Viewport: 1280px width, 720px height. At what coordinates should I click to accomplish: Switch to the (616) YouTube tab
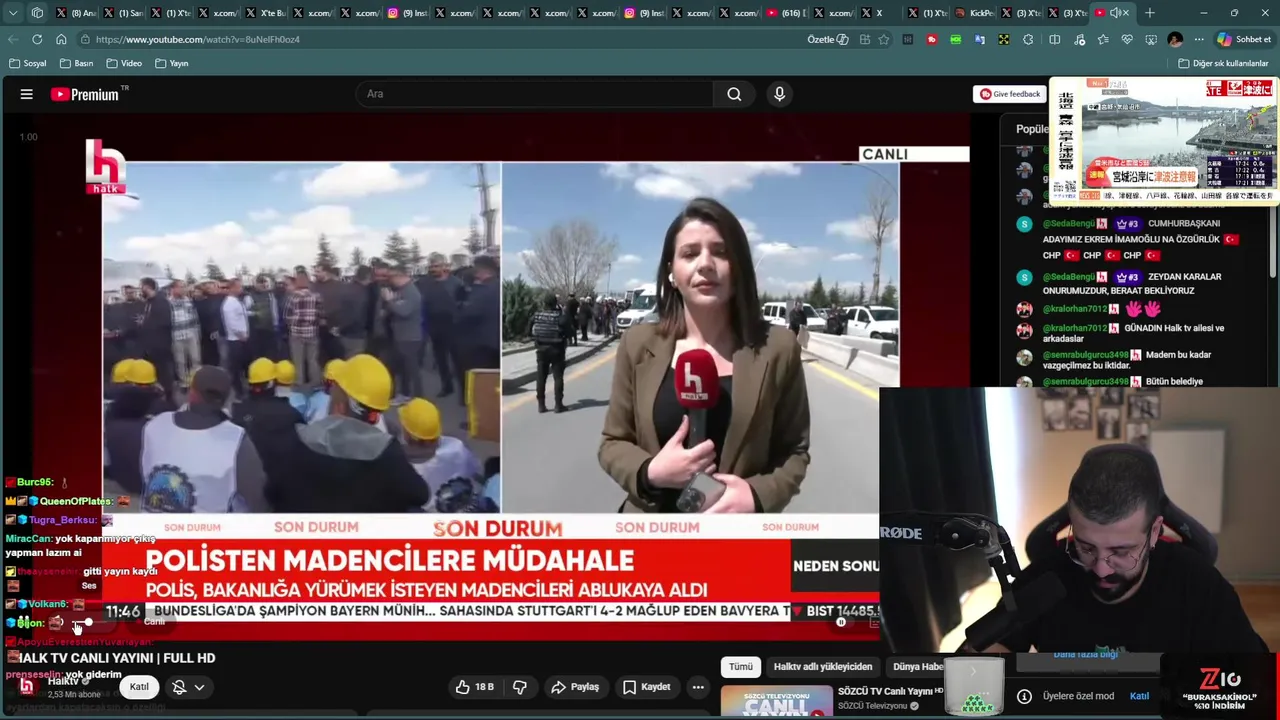[788, 13]
